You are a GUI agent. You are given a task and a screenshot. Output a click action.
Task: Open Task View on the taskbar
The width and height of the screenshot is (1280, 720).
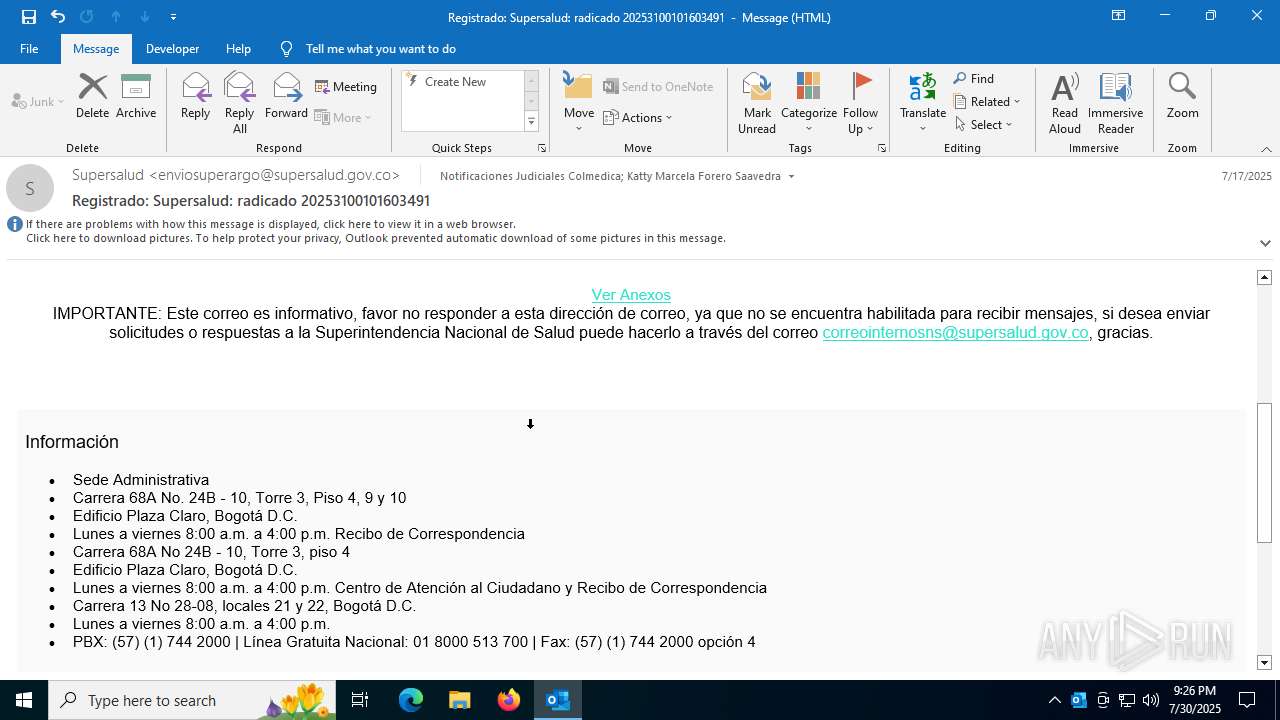(x=361, y=700)
